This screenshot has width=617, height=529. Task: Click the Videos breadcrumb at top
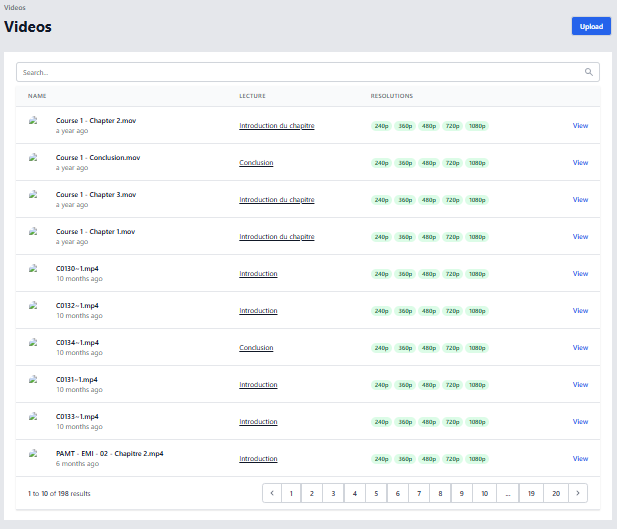(15, 7)
